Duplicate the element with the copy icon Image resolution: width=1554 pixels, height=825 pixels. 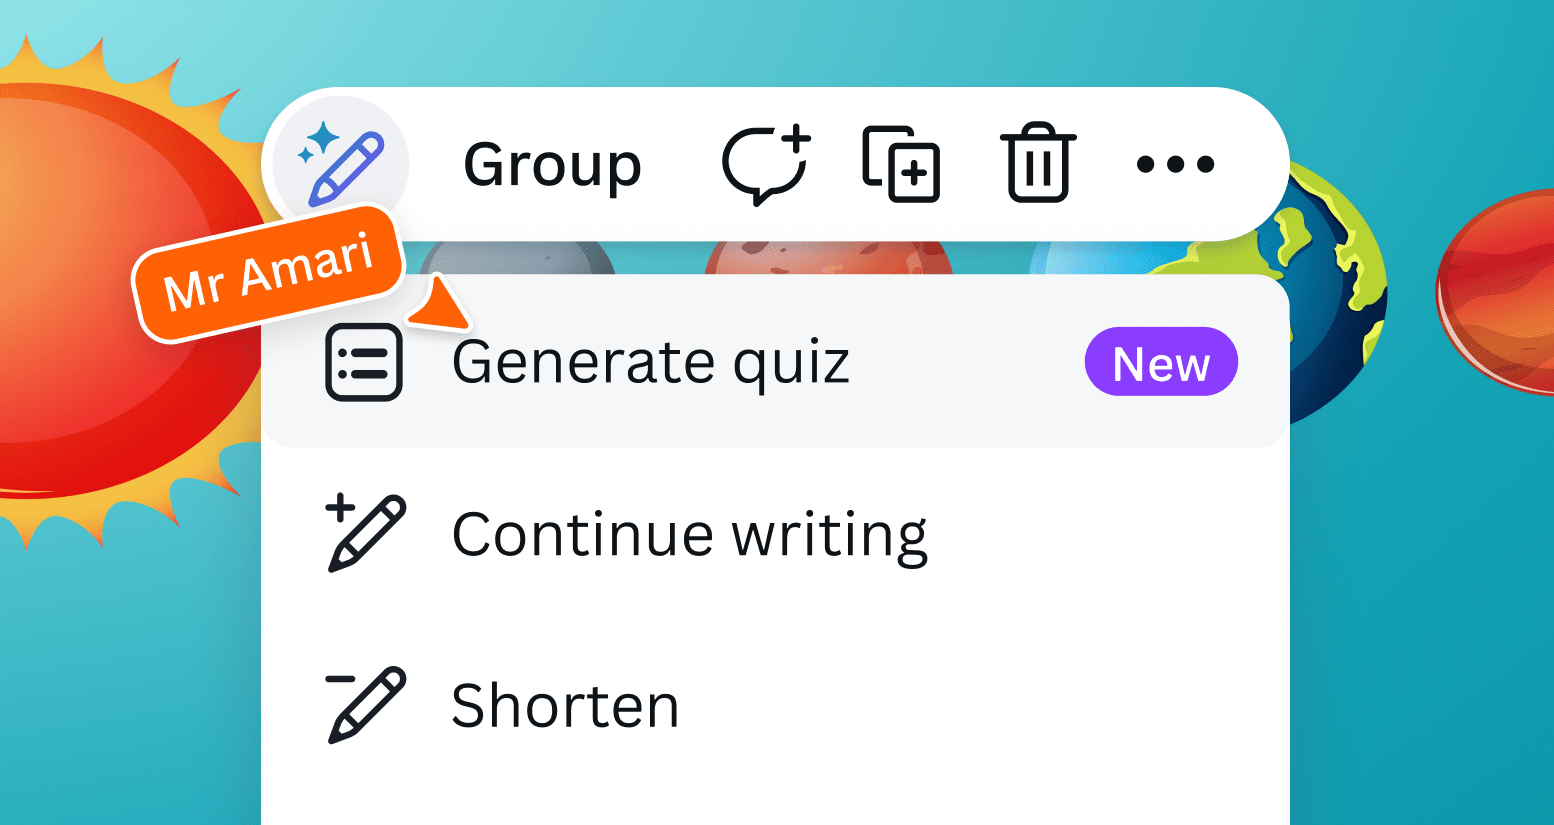900,165
